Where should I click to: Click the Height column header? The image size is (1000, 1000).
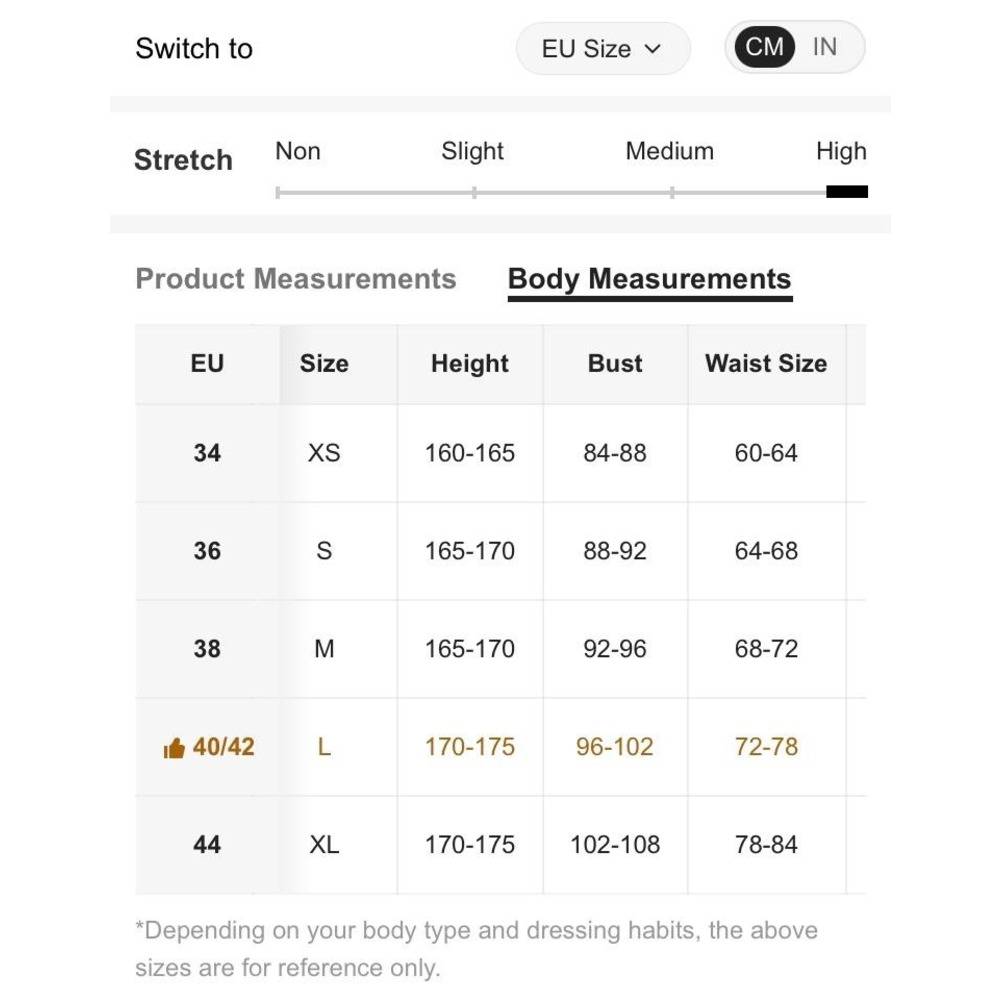(470, 364)
